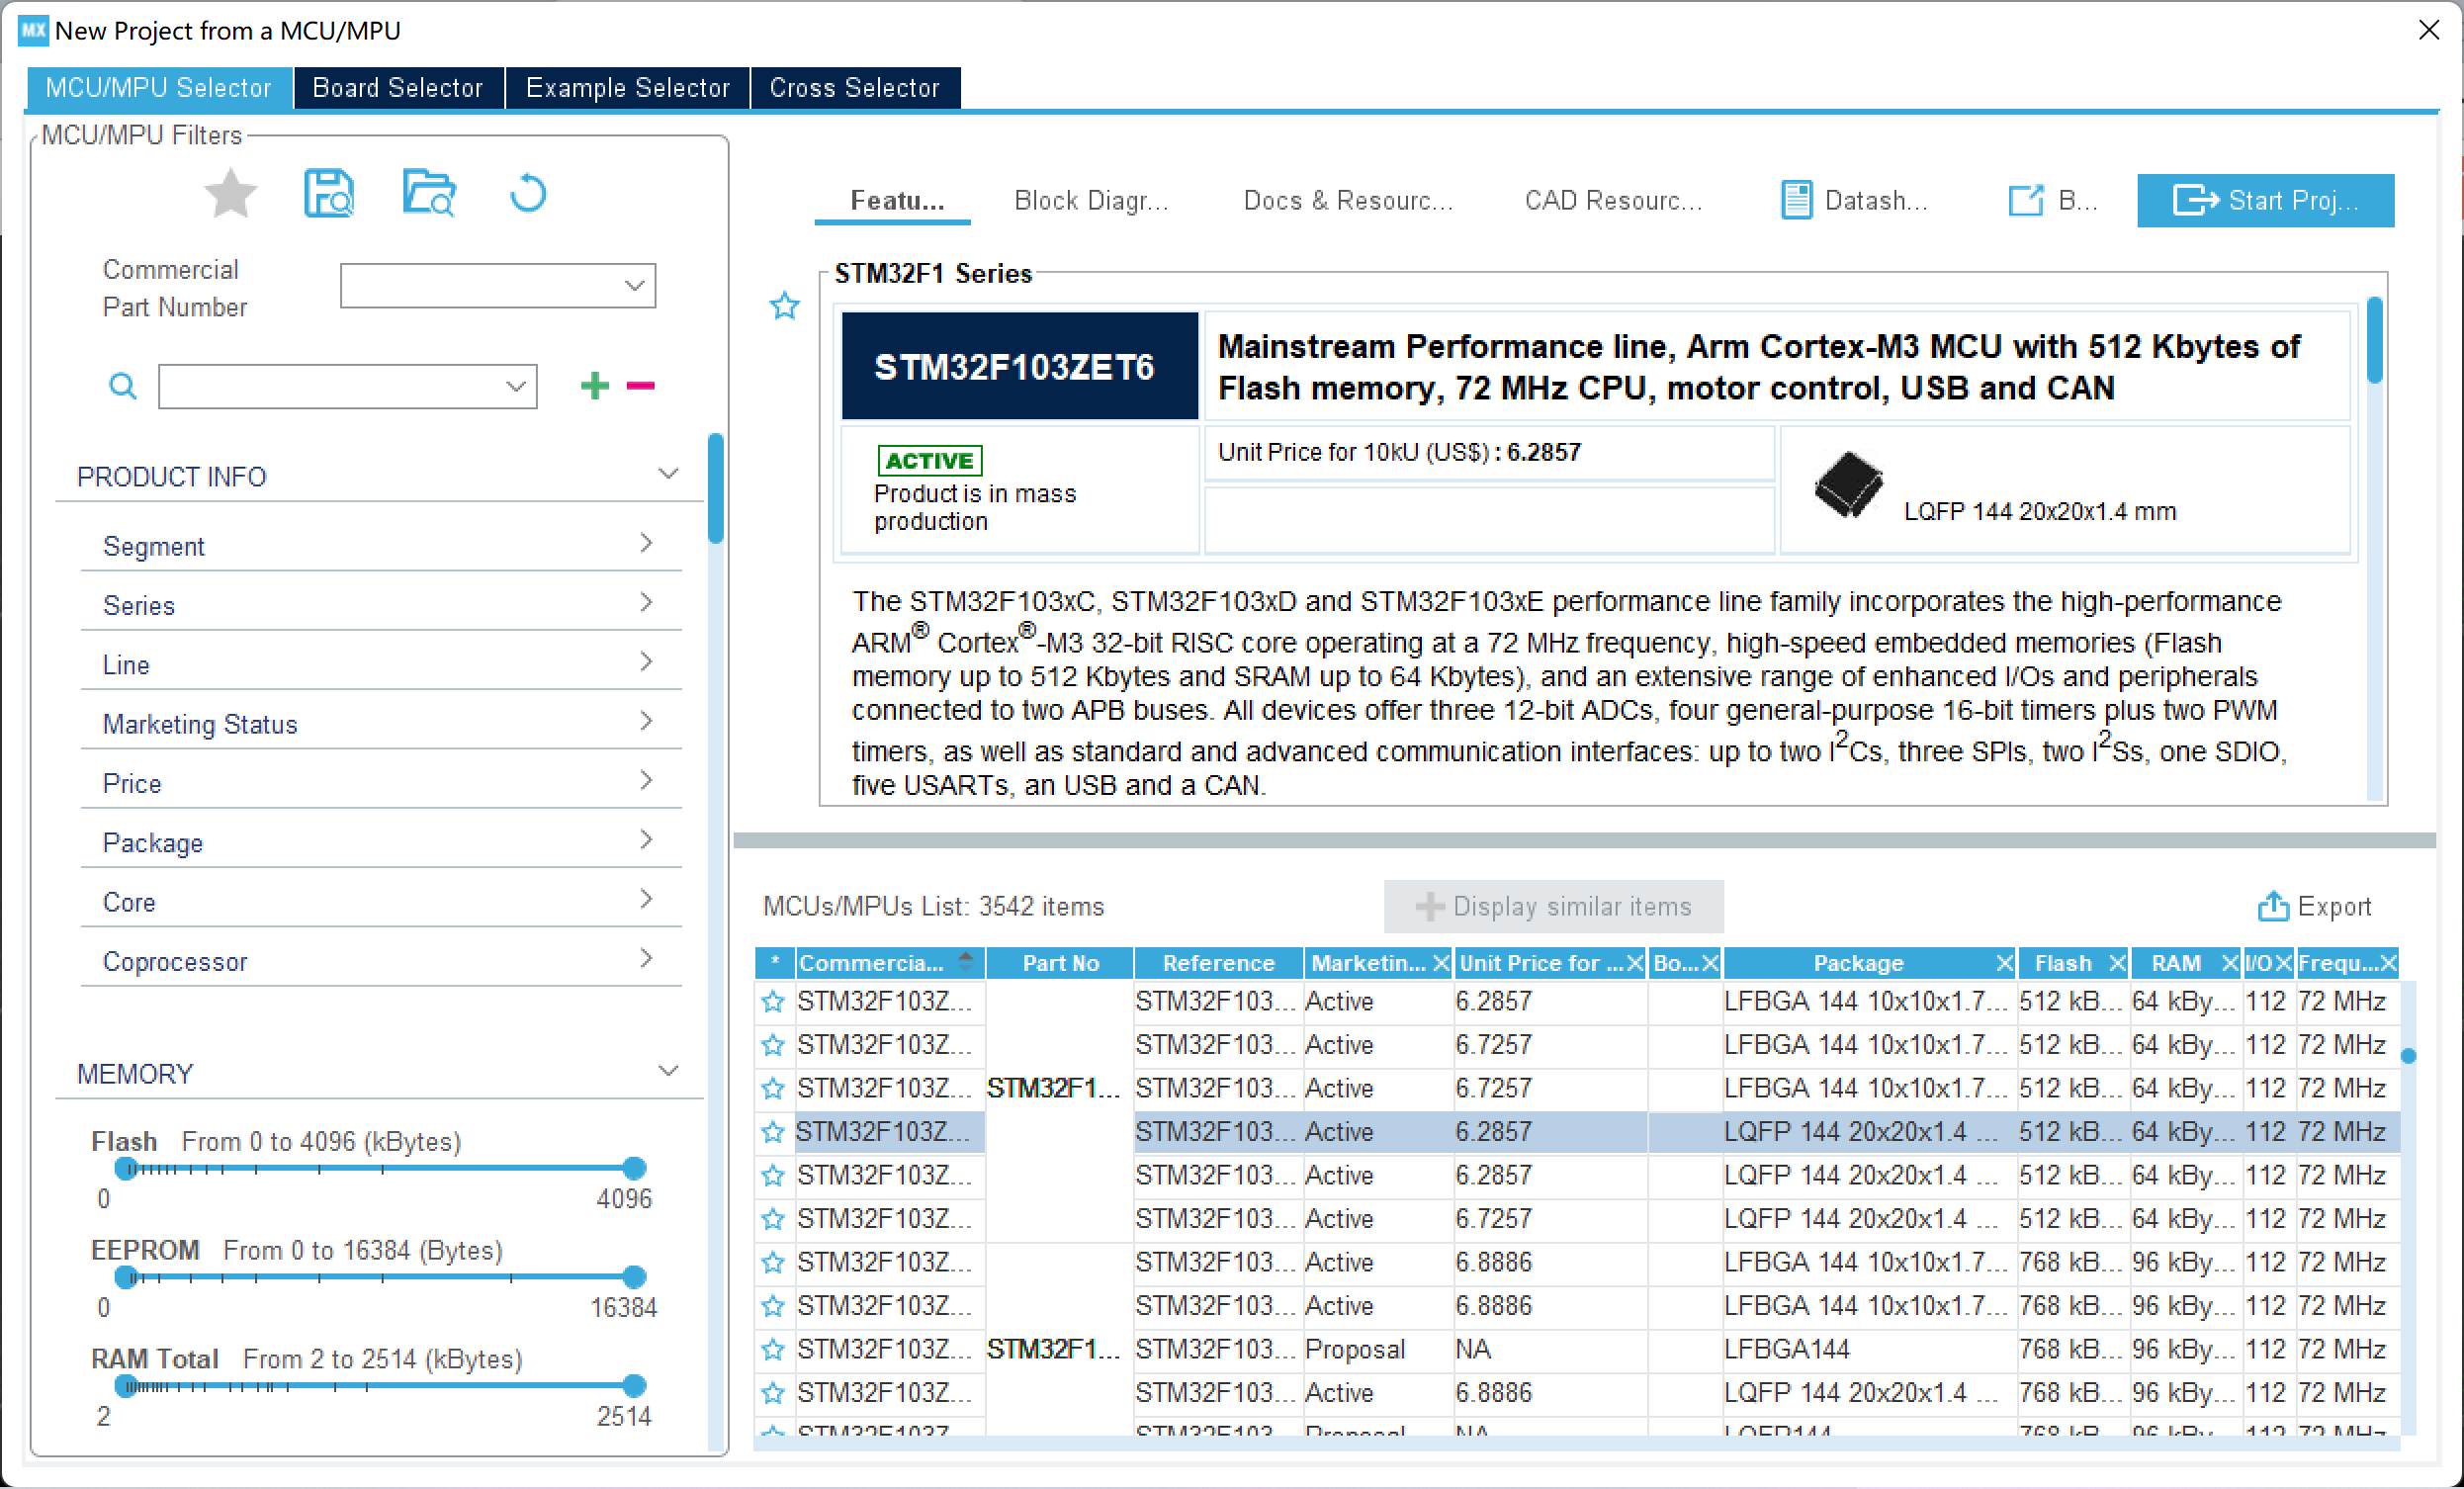Click the load saved search folder icon
Screen dimensions: 2464x1489
pos(429,193)
